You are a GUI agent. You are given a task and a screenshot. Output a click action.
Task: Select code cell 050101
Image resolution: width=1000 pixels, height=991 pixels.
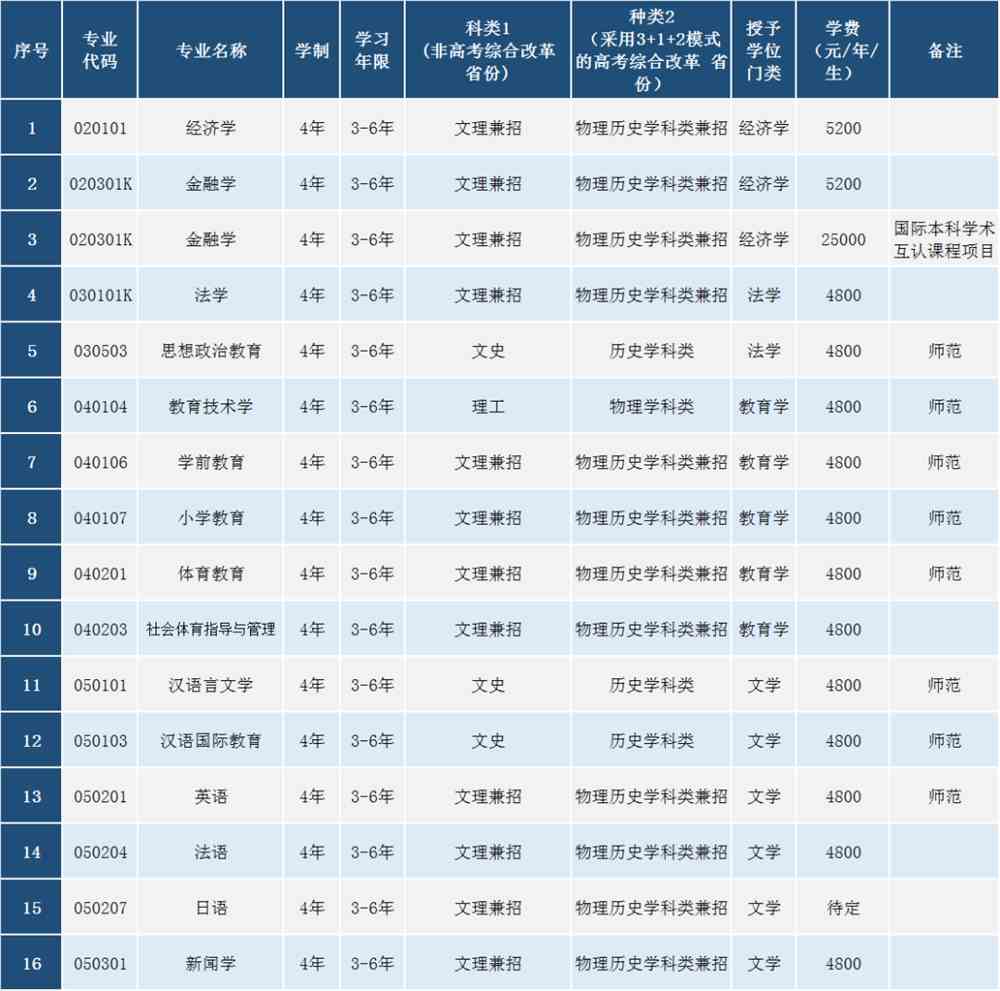point(99,685)
